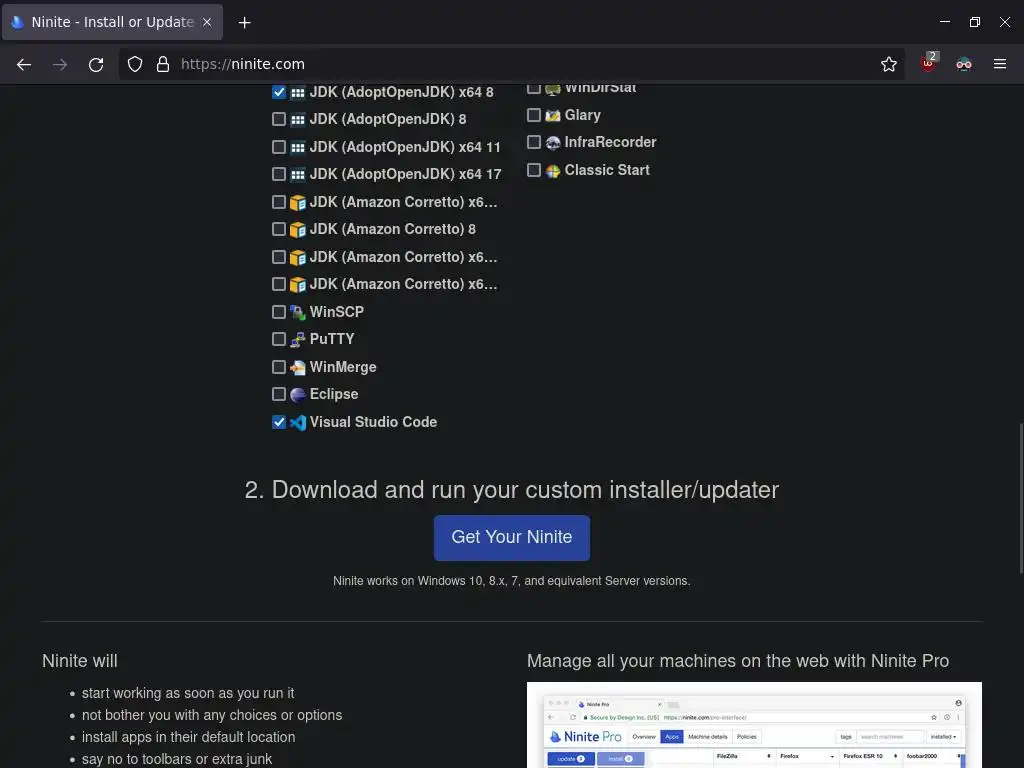
Task: Click the site security padlock icon
Action: tap(163, 64)
